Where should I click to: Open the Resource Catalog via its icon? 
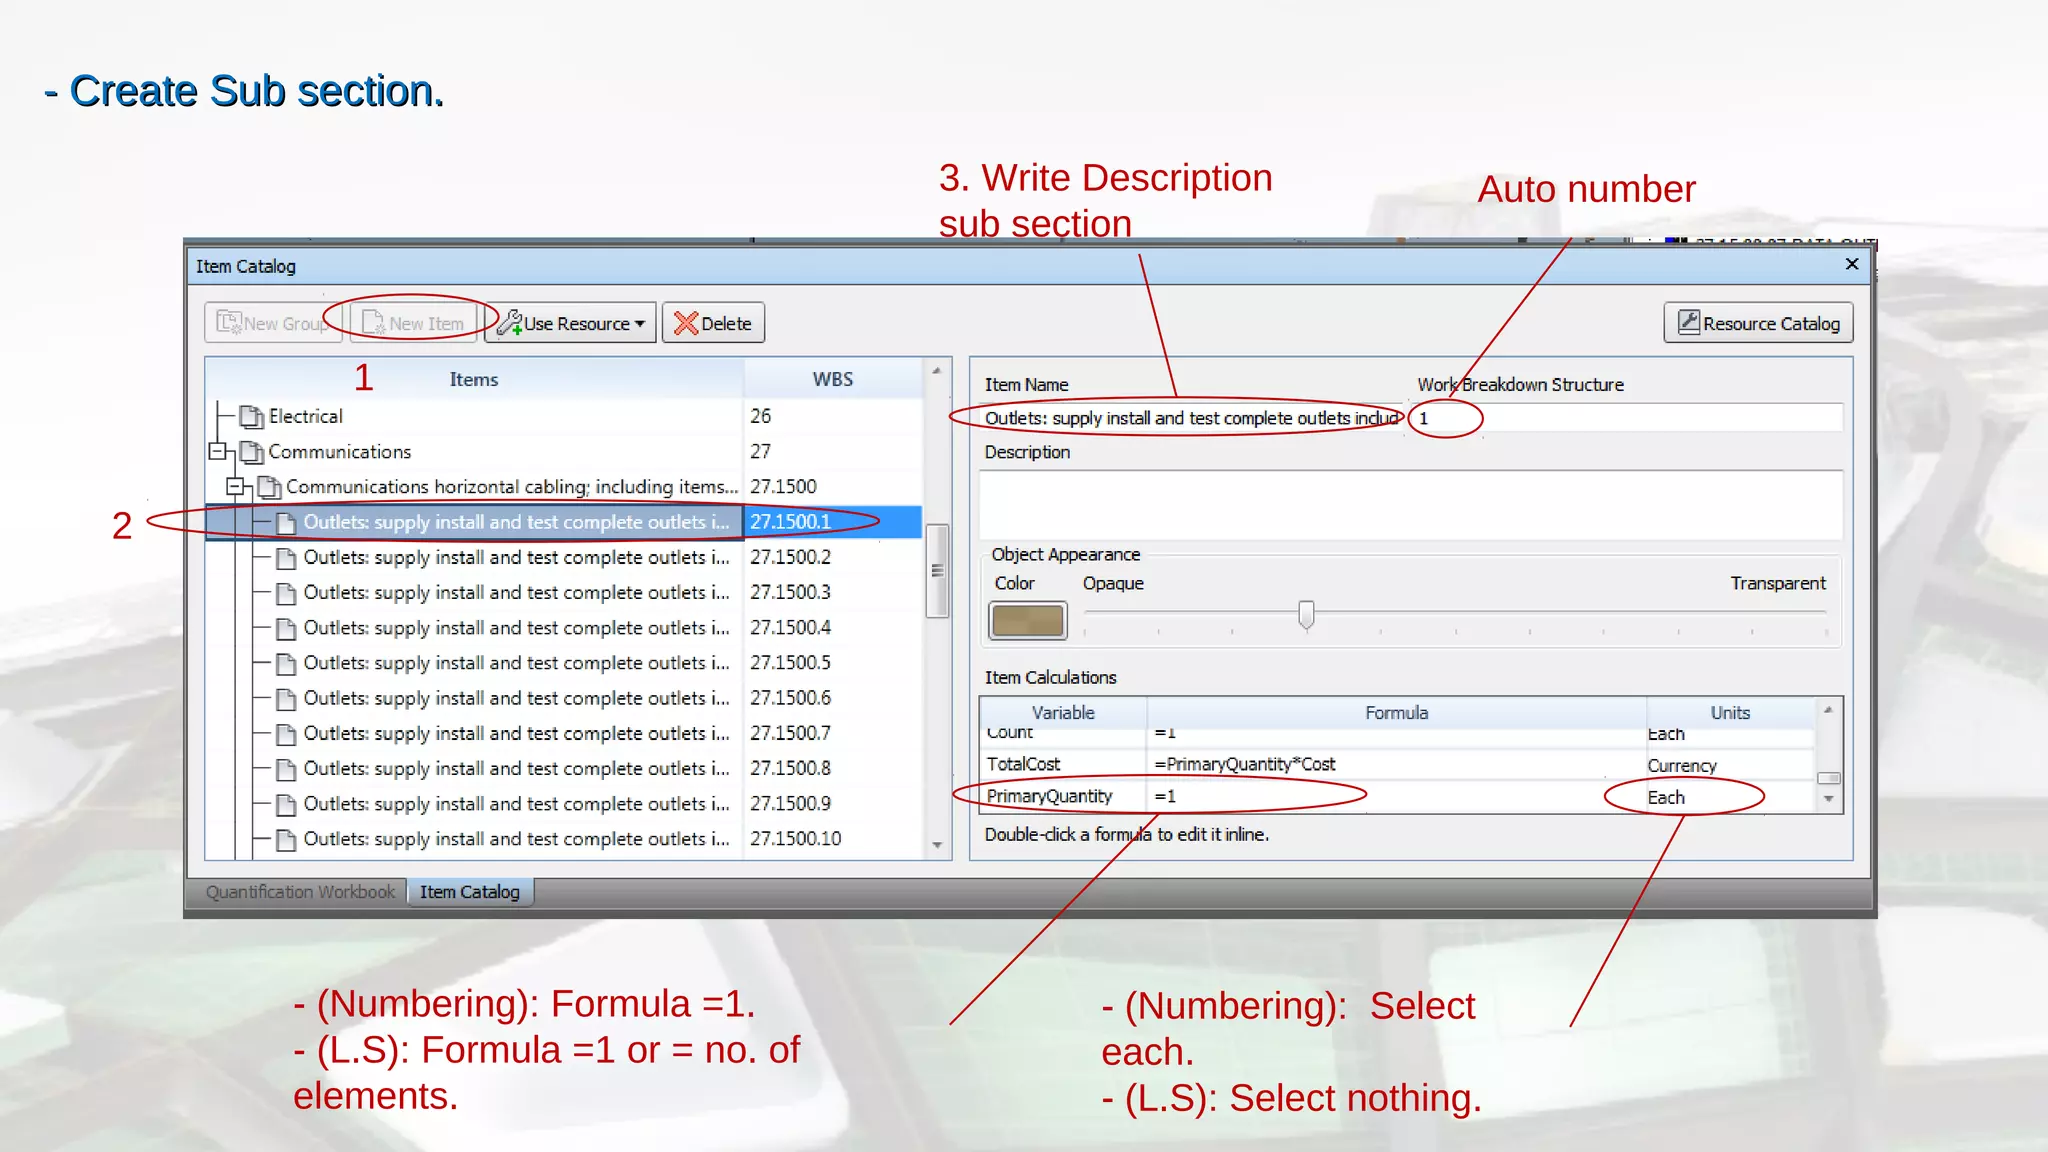[1689, 322]
